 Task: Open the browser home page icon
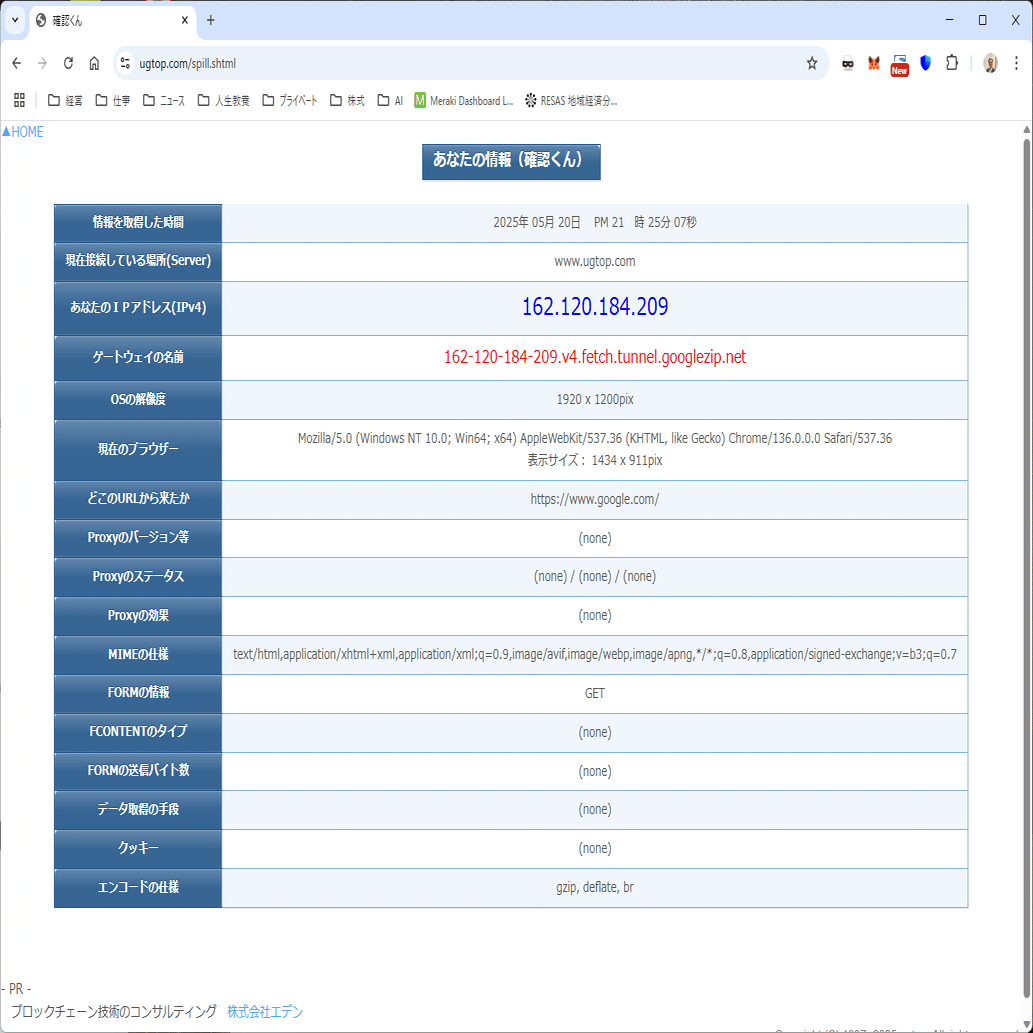coord(94,63)
